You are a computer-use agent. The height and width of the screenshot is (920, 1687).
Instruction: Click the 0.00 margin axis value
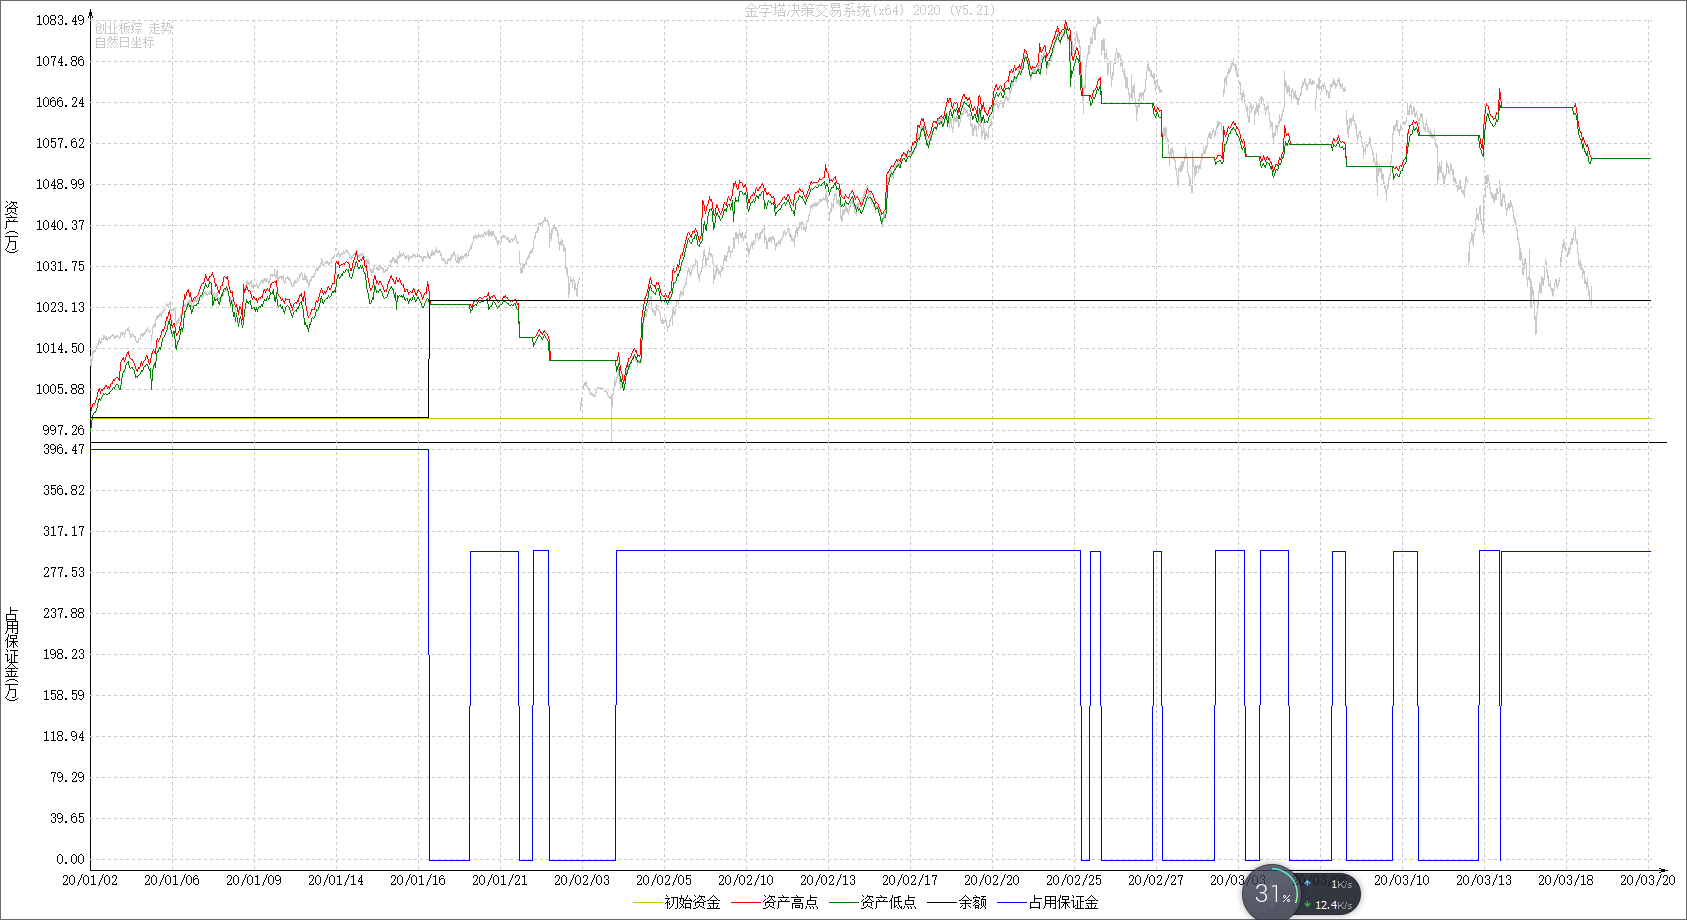[x=70, y=859]
